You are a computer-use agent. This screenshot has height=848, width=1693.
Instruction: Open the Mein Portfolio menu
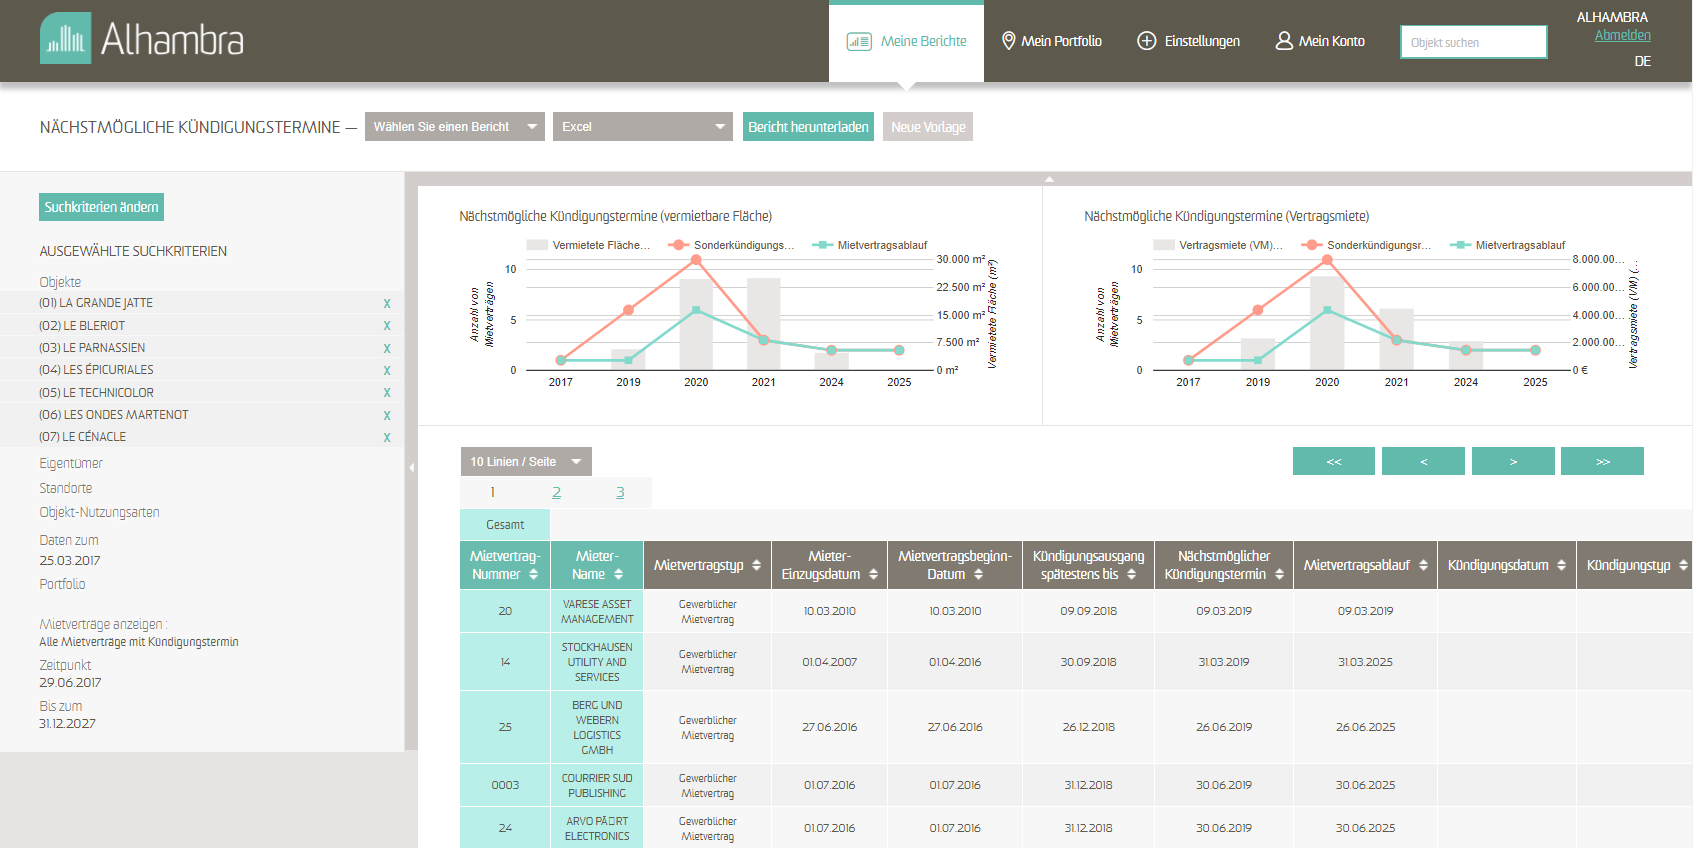(x=1051, y=41)
